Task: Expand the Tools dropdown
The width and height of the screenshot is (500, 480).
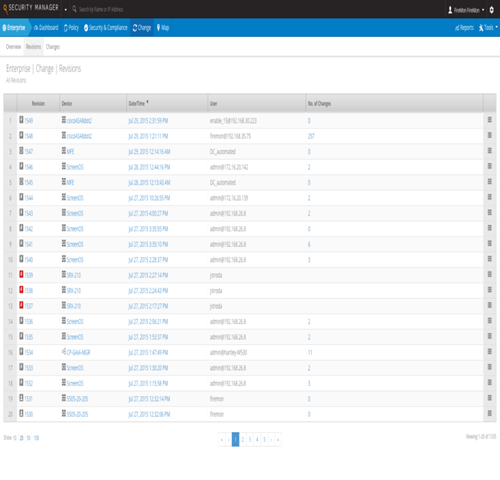Action: pos(488,28)
